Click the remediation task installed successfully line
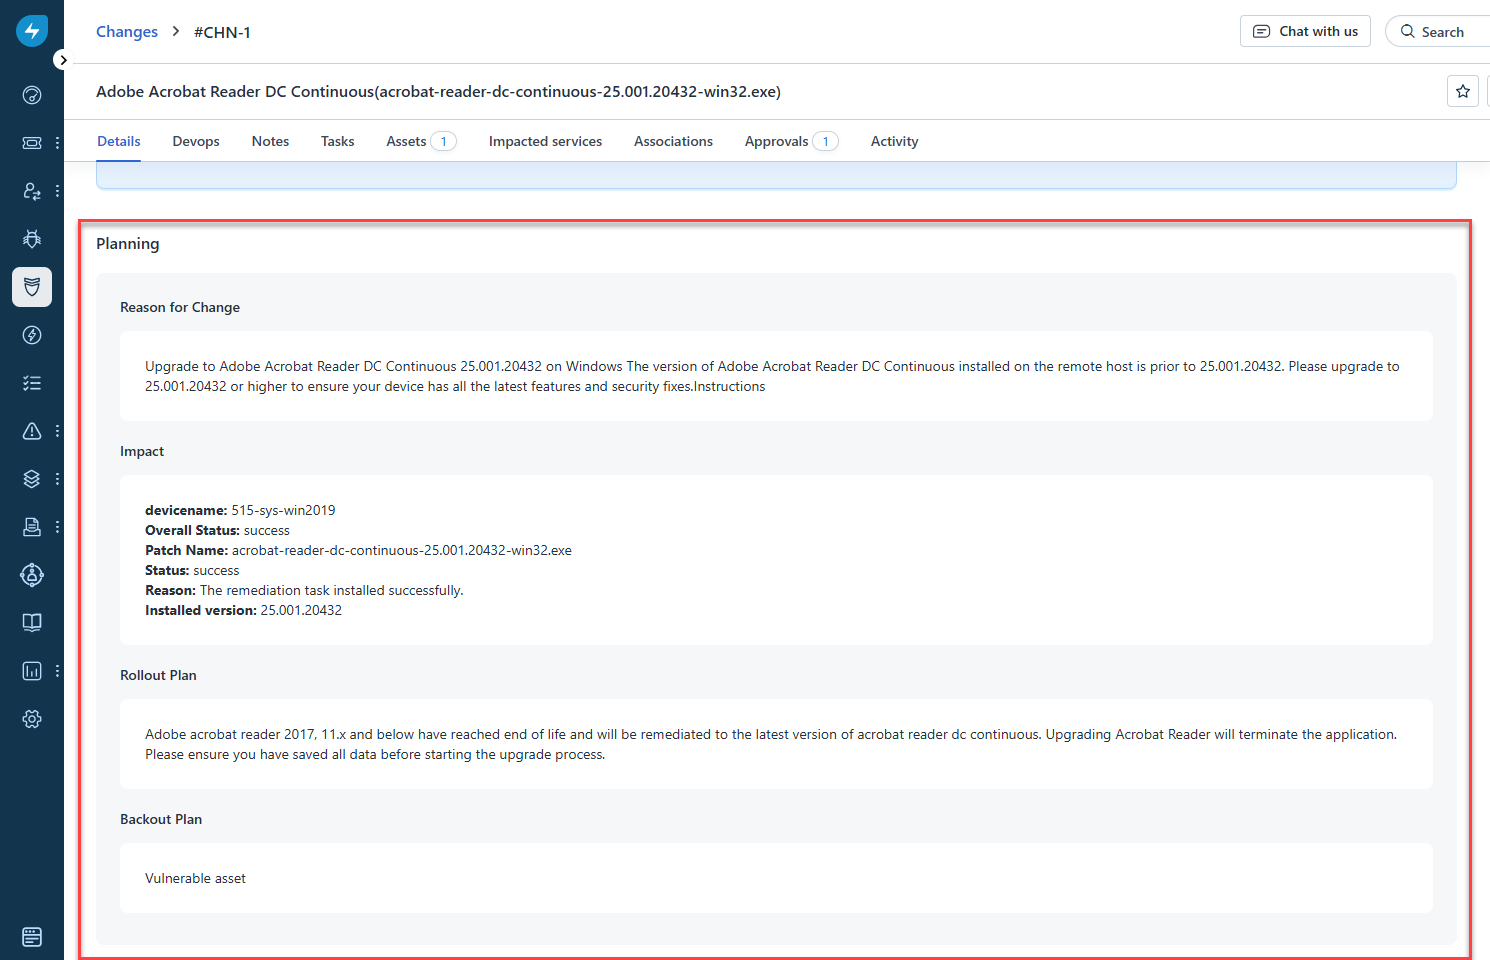Viewport: 1490px width, 960px height. click(304, 590)
